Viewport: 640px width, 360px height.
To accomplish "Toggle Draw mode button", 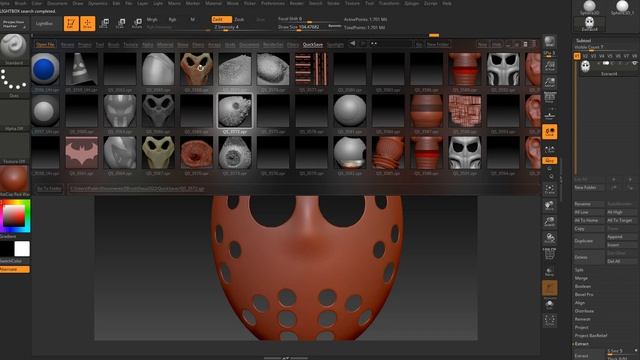I will [88, 23].
